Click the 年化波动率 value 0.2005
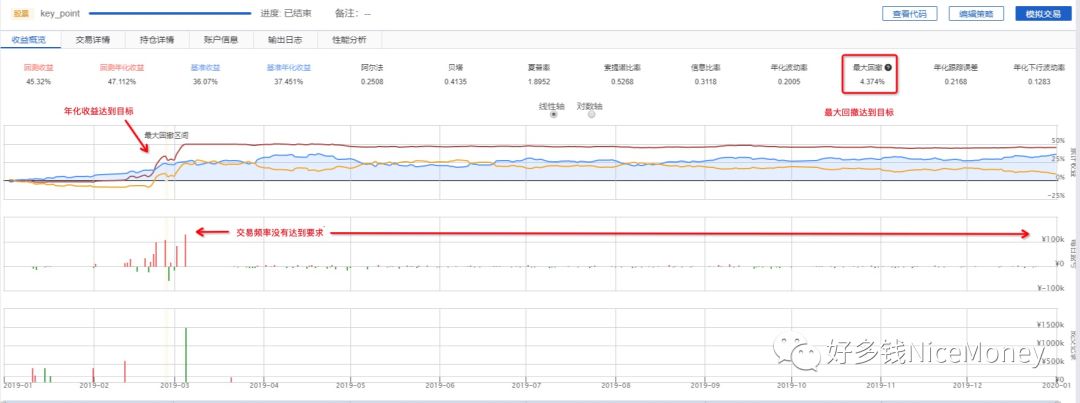This screenshot has height=403, width=1080. [789, 81]
